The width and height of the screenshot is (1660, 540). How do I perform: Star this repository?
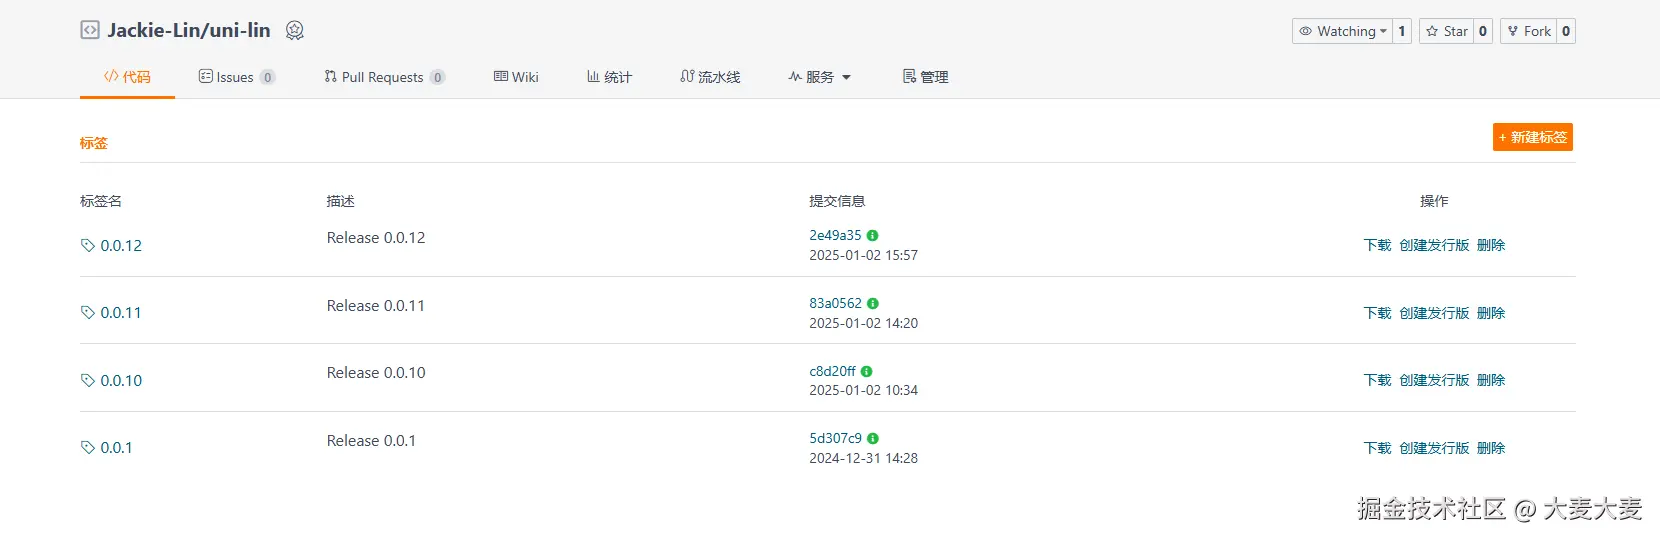click(x=1447, y=31)
